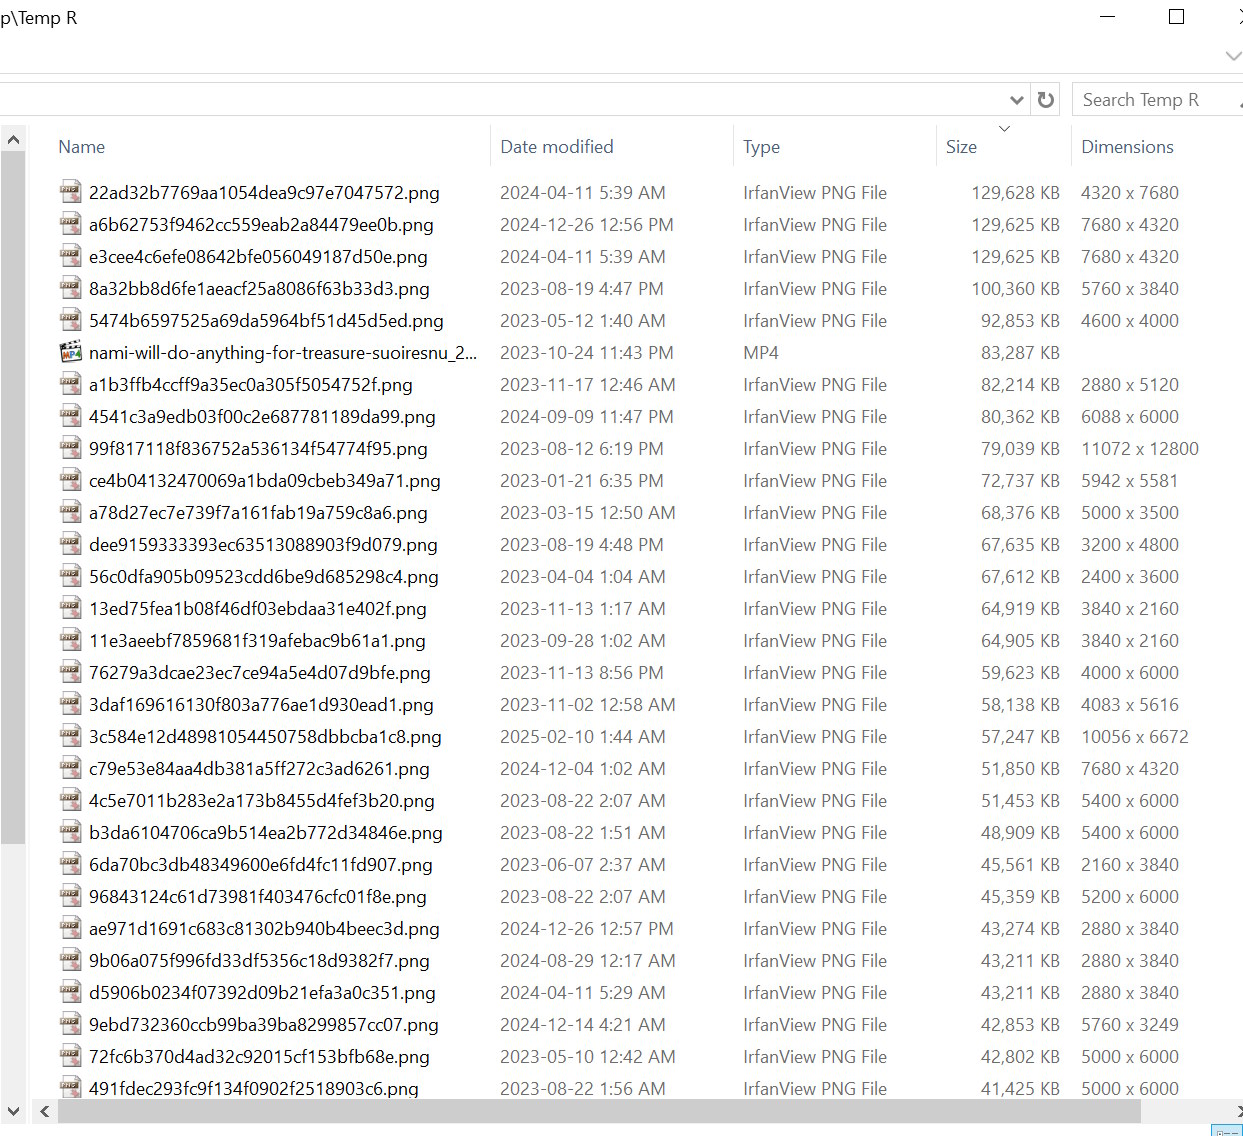Click the address bar path field

[x=500, y=100]
